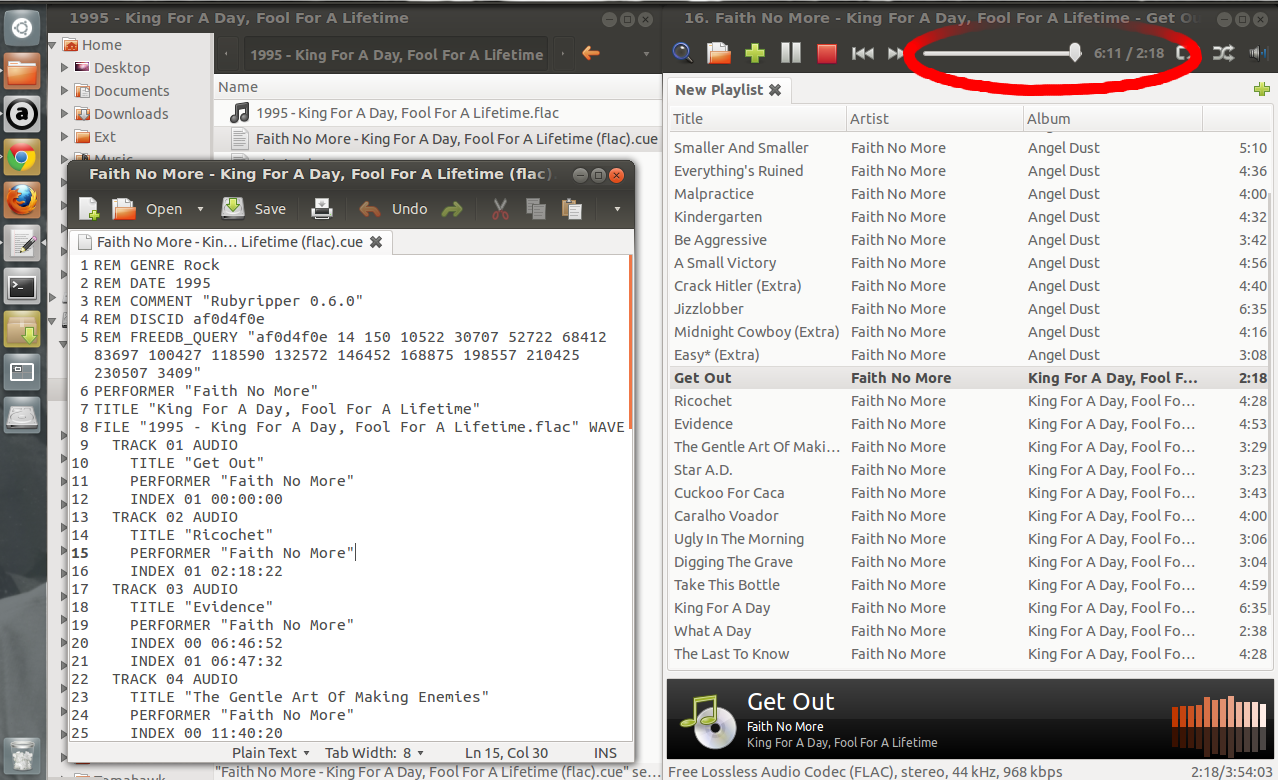Click the 'REM GENRE Rock' line in the editor
1278x780 pixels.
click(157, 265)
